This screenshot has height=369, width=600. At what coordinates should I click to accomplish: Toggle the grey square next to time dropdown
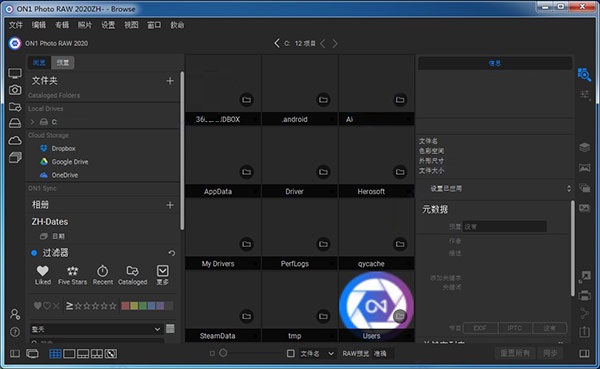(170, 328)
